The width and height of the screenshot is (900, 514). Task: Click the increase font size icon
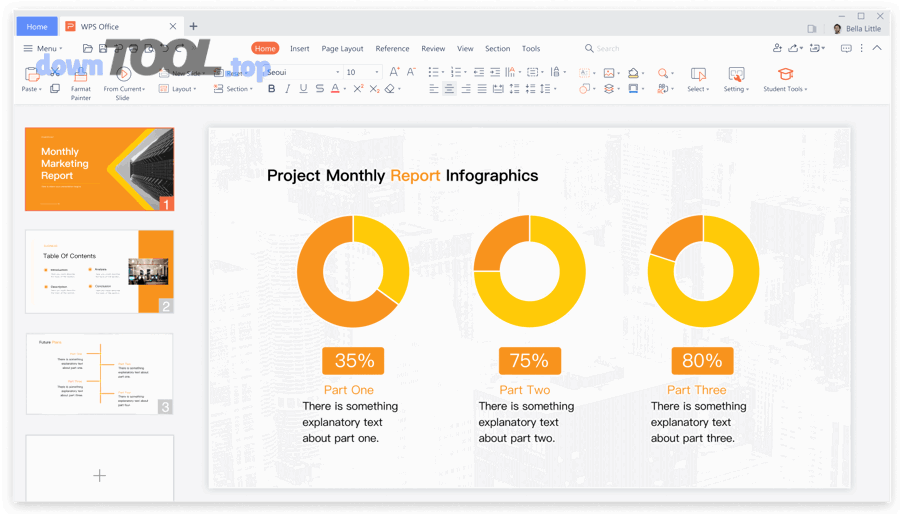(x=394, y=72)
